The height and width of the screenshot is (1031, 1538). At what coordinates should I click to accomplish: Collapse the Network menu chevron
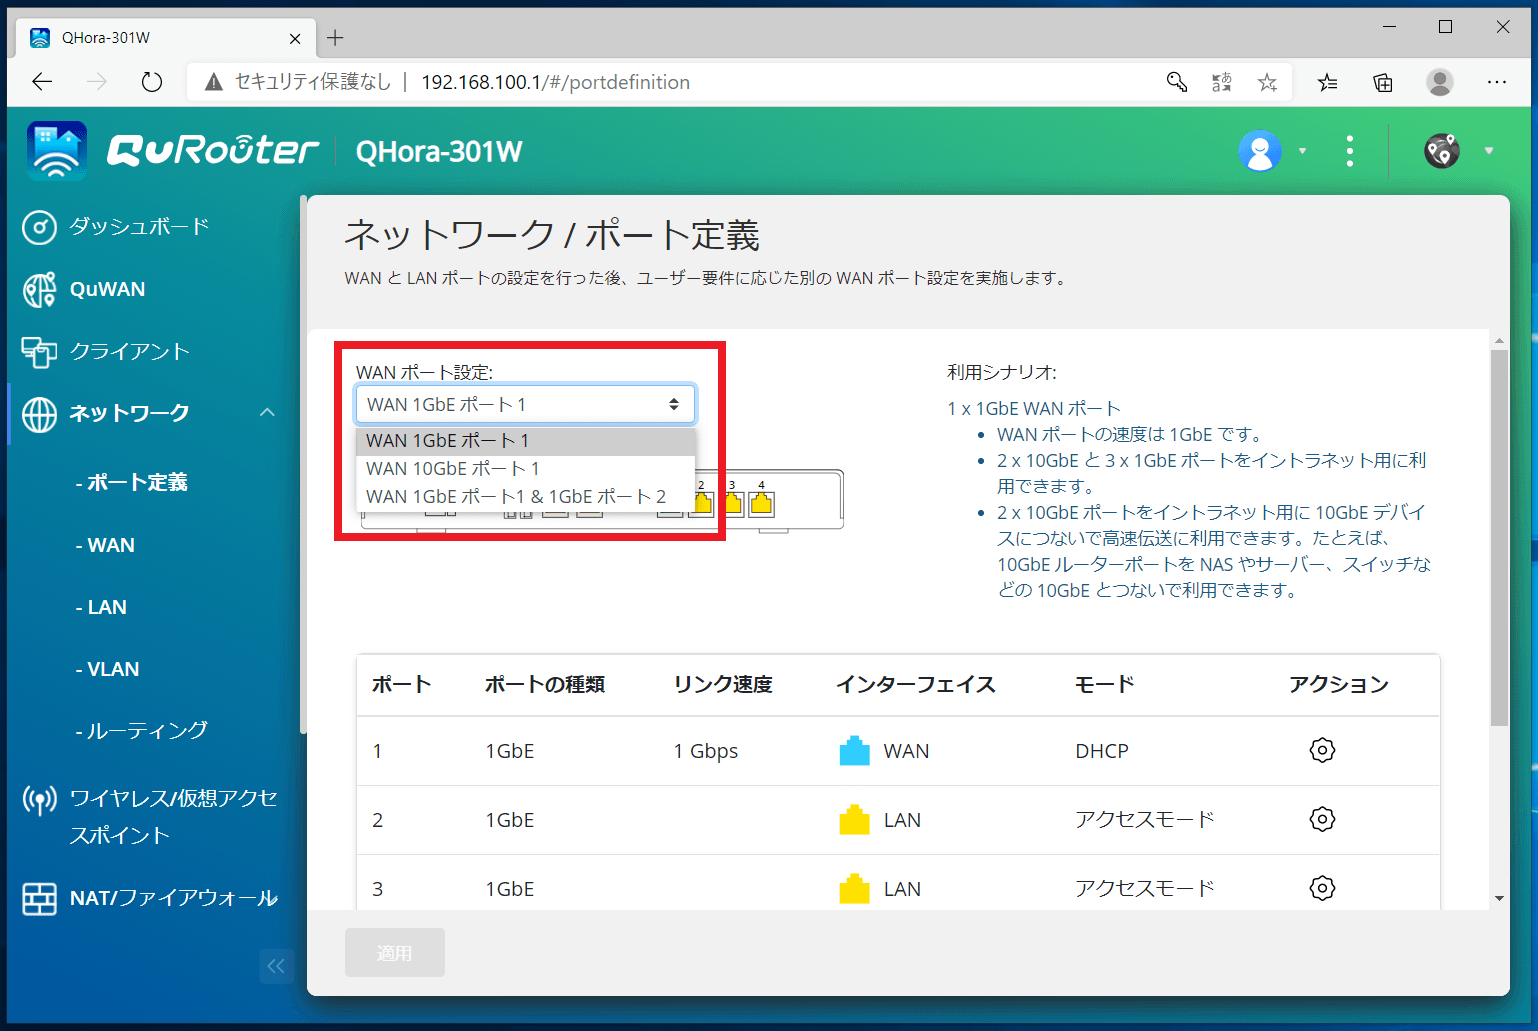point(267,413)
